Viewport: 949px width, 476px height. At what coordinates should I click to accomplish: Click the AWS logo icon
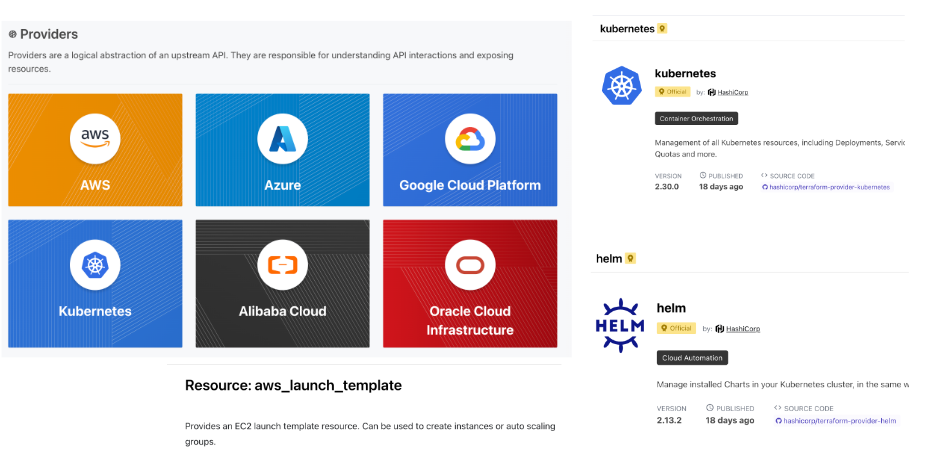95,139
